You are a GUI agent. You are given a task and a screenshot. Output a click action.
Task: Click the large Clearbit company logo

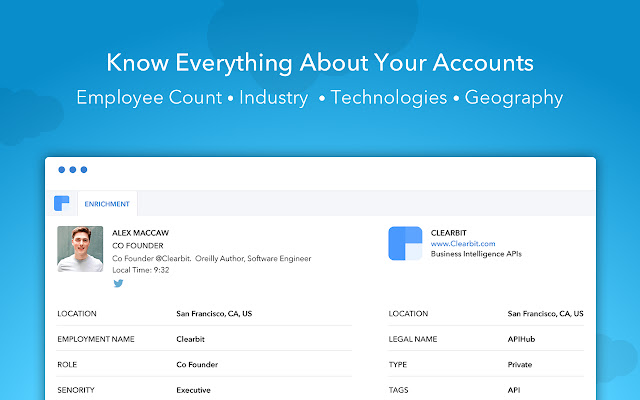[405, 244]
